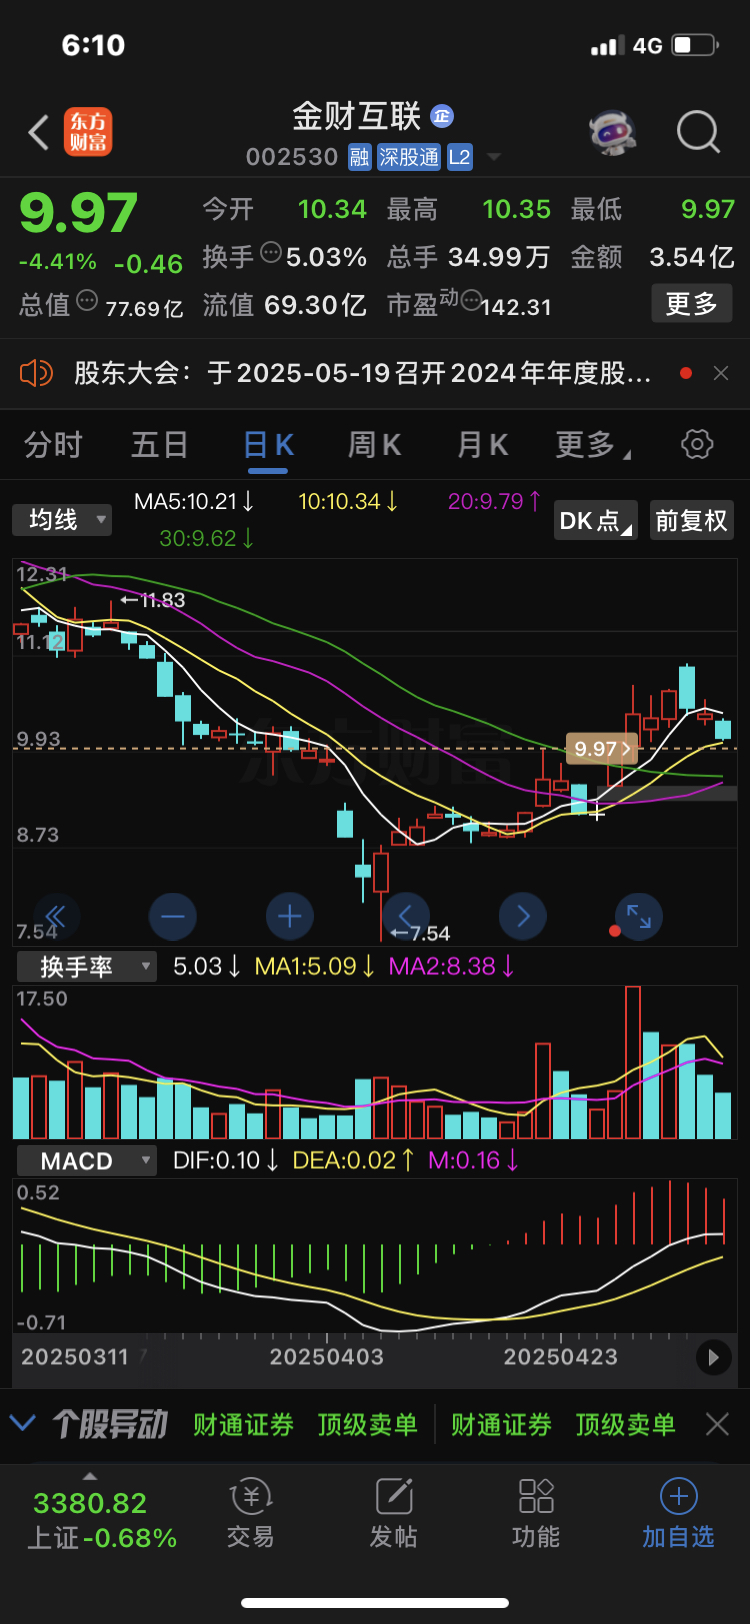This screenshot has width=750, height=1624.
Task: Go back using the left chevron arrow
Action: 39,132
